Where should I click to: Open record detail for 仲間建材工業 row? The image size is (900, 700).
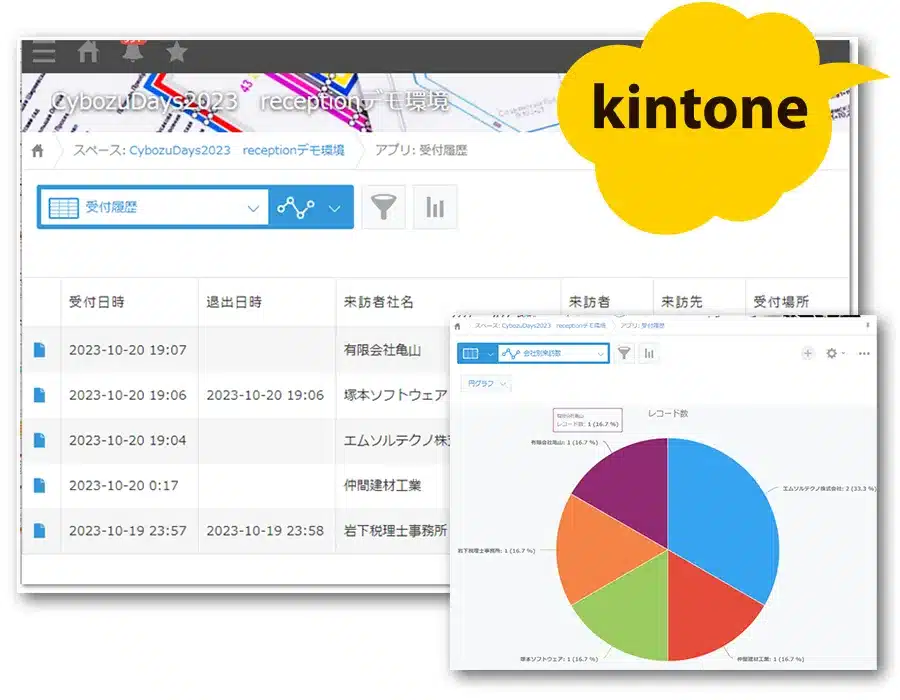pos(40,485)
